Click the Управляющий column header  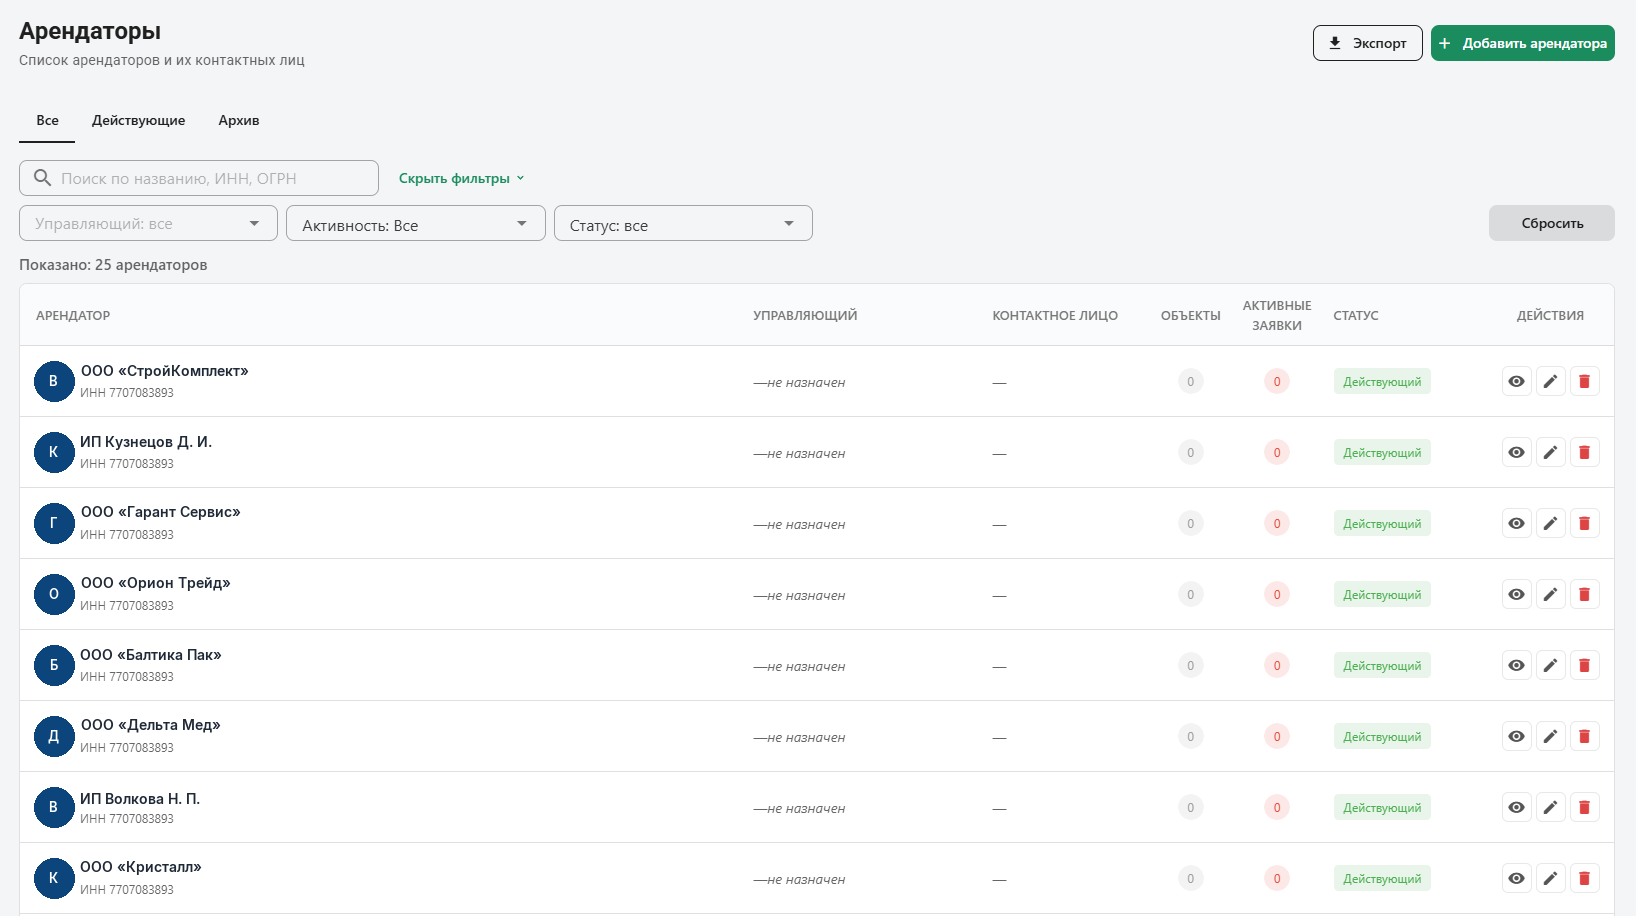point(805,315)
